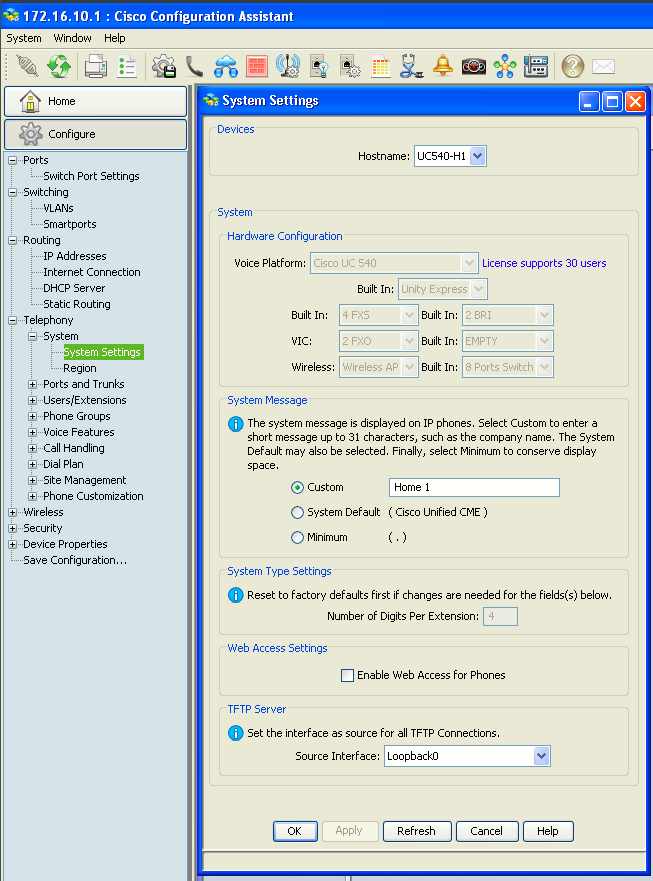The image size is (653, 881).
Task: Expand the Wireless tree node
Action: (12, 513)
